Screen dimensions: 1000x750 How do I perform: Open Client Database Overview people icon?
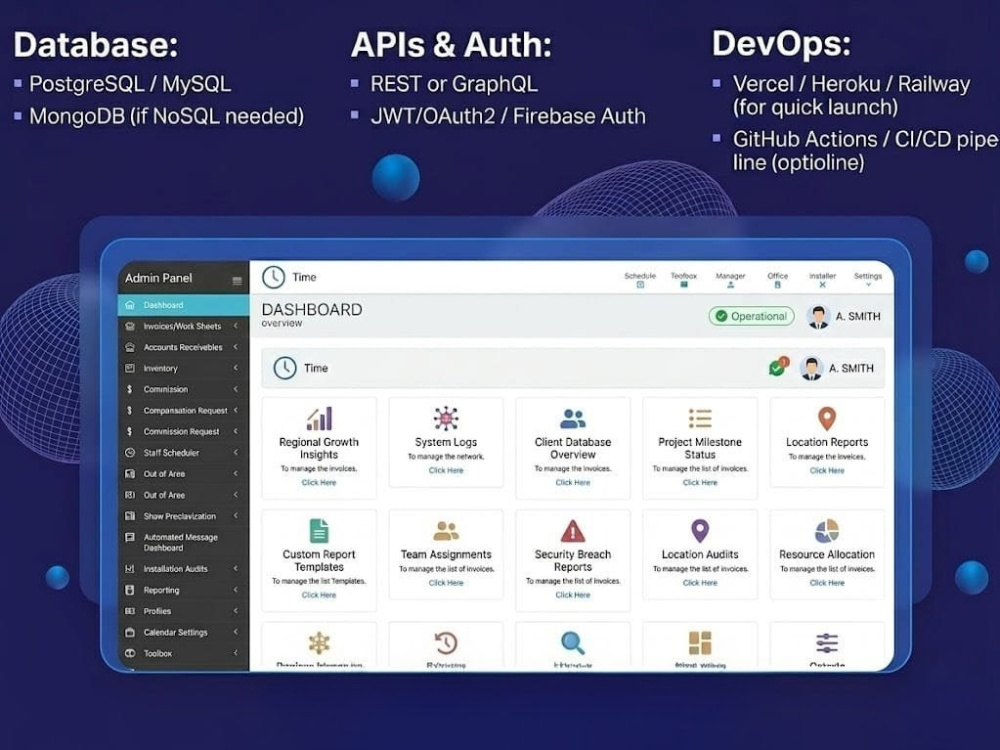coord(573,419)
